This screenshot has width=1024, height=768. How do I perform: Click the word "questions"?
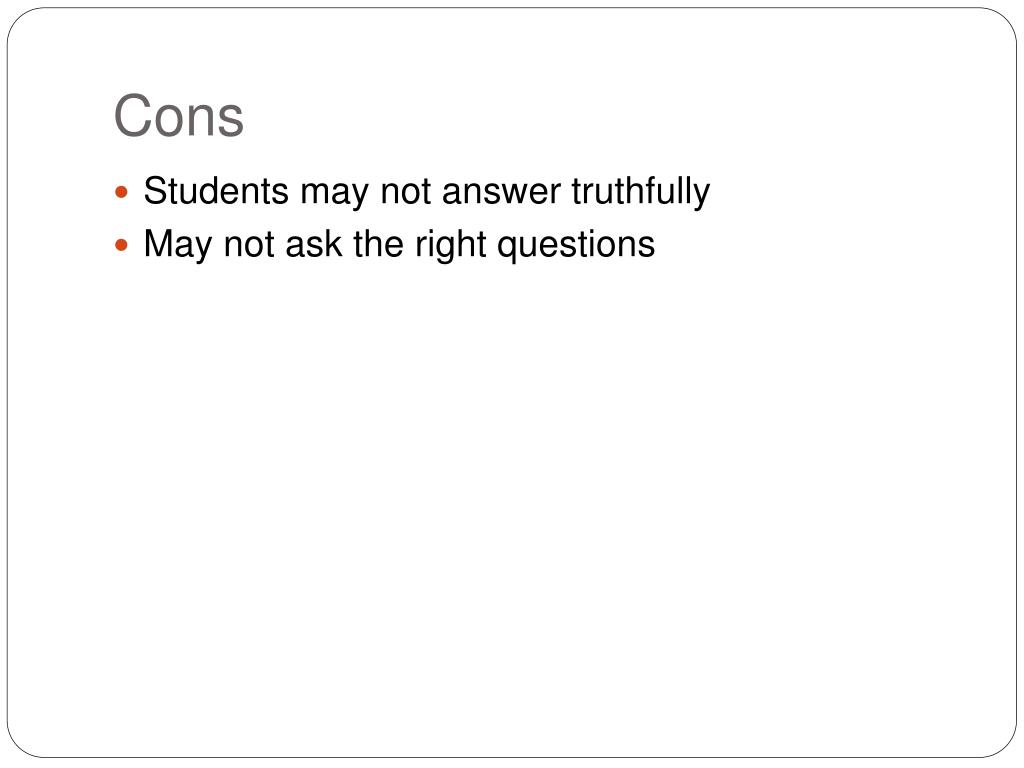(575, 246)
